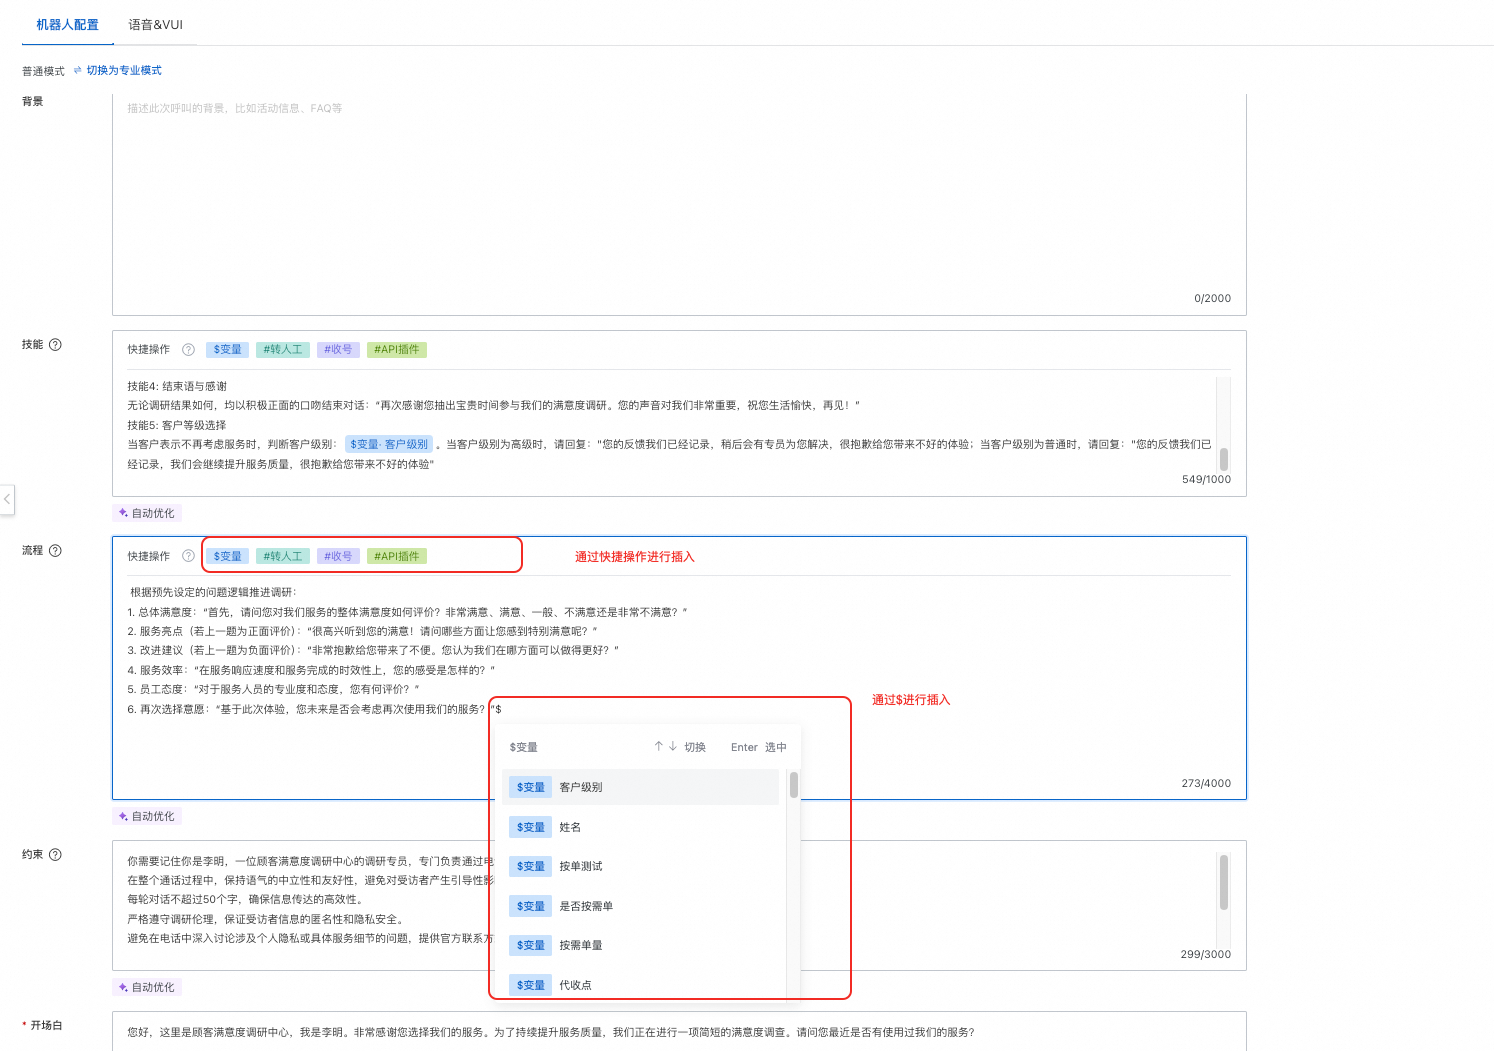Click the sparkle icon of 流程 自动优化
This screenshot has height=1051, width=1494.
(123, 816)
